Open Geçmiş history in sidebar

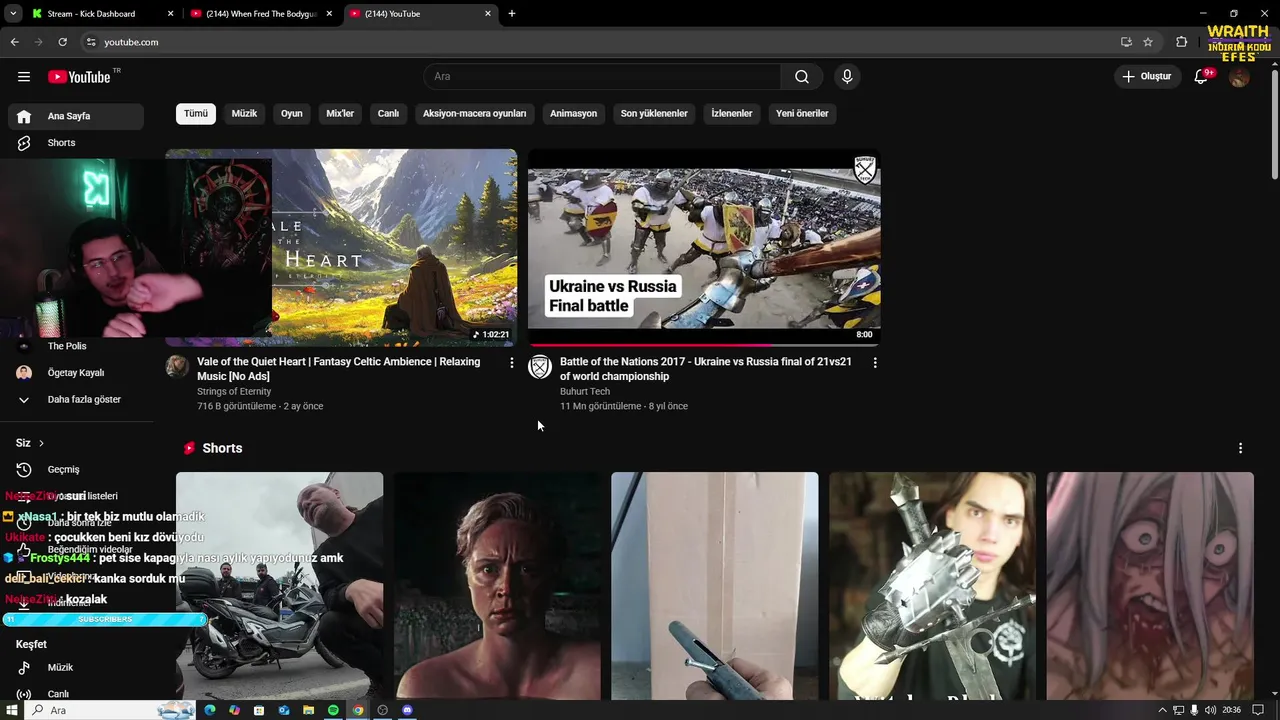pyautogui.click(x=76, y=470)
